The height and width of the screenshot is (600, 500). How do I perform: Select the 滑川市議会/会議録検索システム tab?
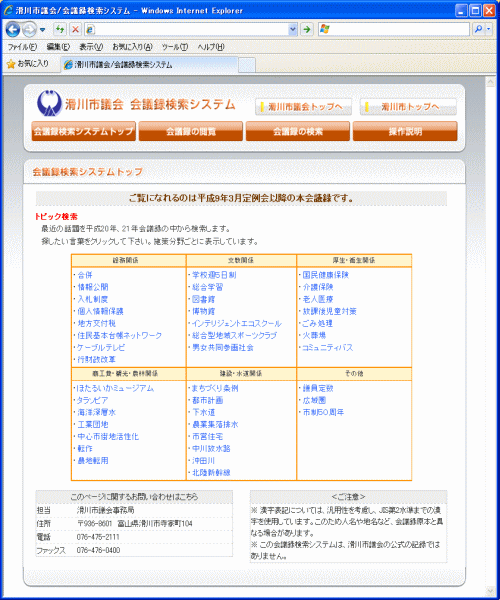[x=150, y=65]
